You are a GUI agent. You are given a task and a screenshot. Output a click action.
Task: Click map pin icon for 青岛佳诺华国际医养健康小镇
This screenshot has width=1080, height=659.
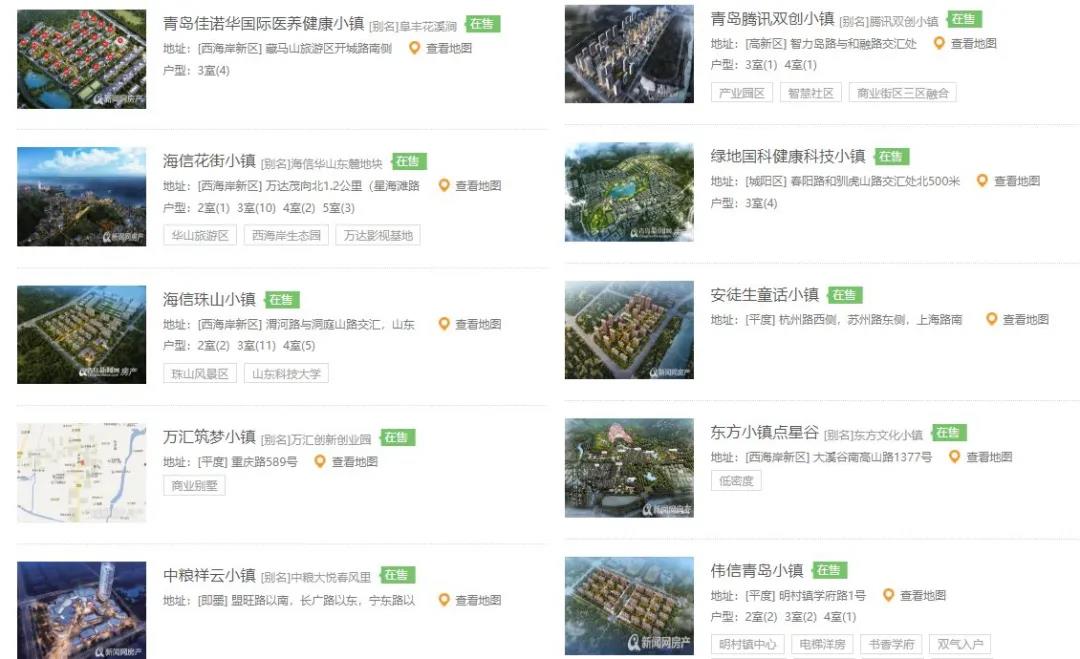[414, 48]
